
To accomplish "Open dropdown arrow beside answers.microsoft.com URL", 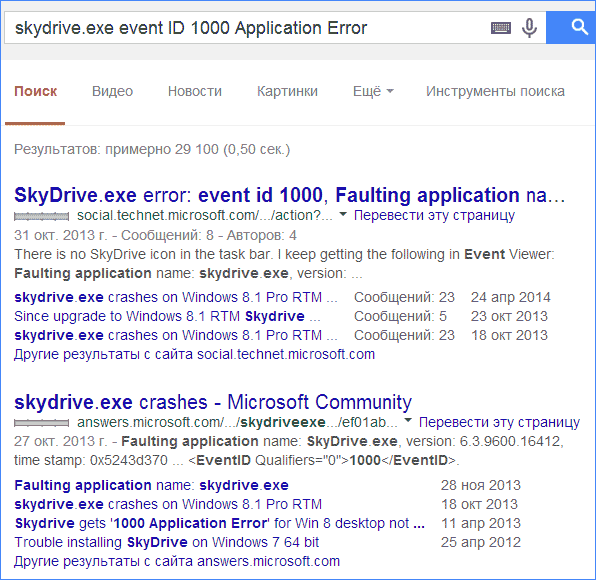I will tap(408, 420).
